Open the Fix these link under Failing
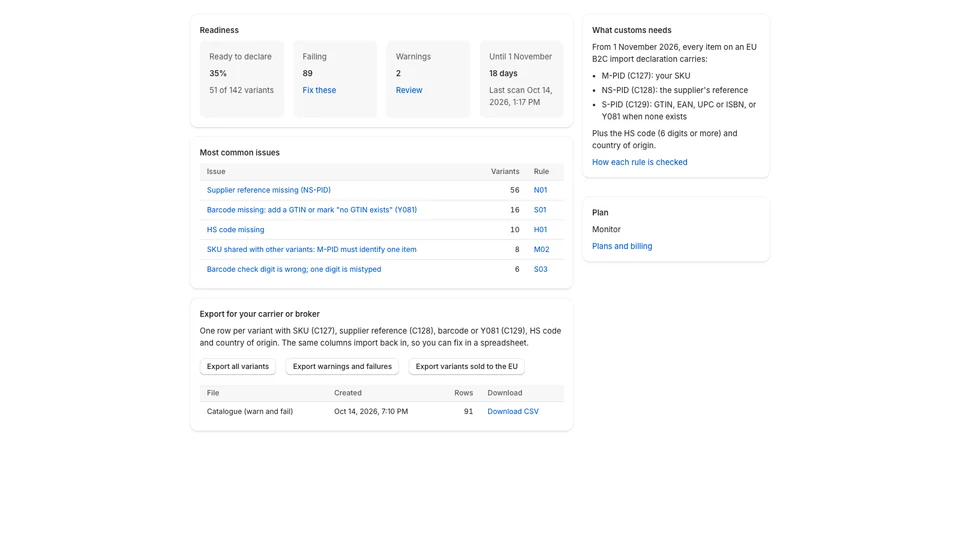Screen dimensions: 960x540 (x=319, y=90)
